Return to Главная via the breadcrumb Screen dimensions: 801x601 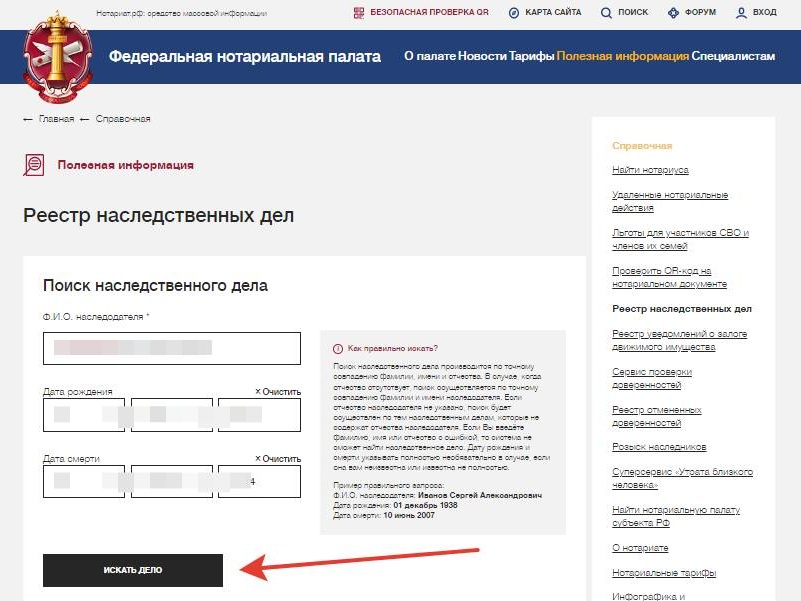[x=55, y=117]
